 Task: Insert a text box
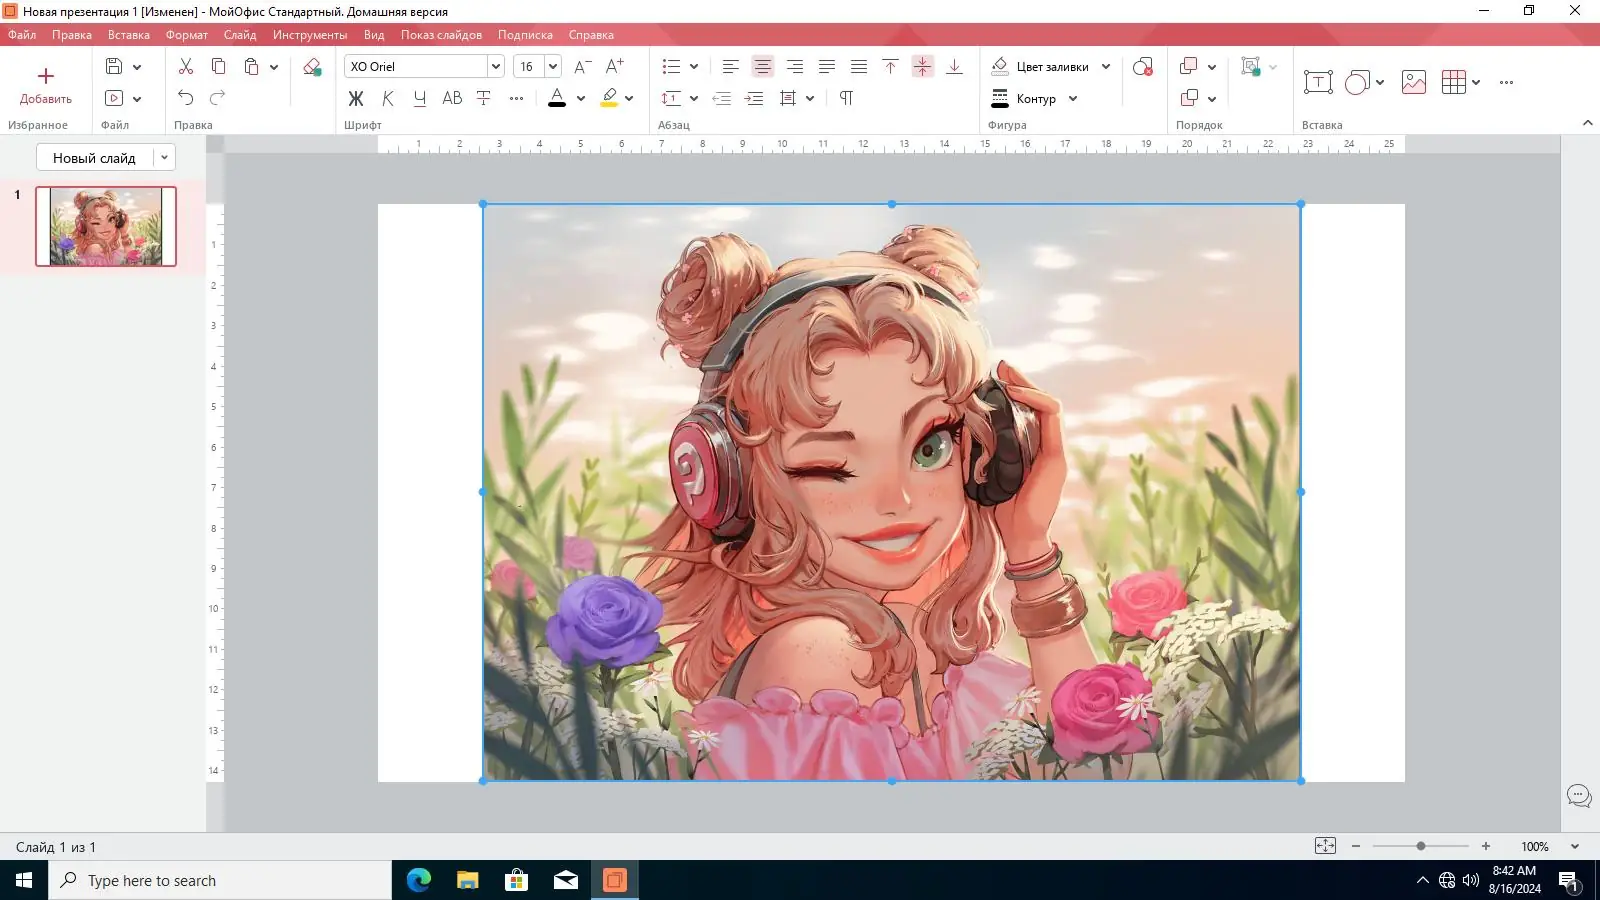[1318, 82]
